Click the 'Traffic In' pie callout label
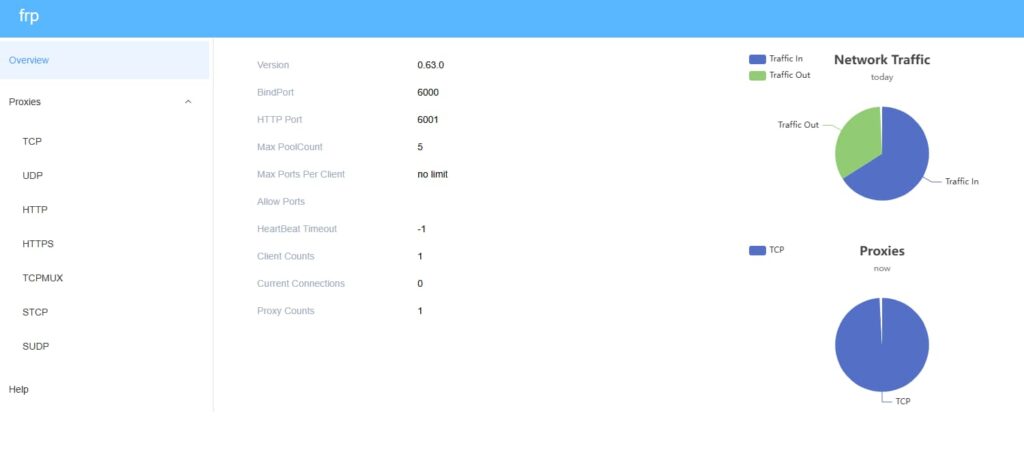 click(x=961, y=182)
